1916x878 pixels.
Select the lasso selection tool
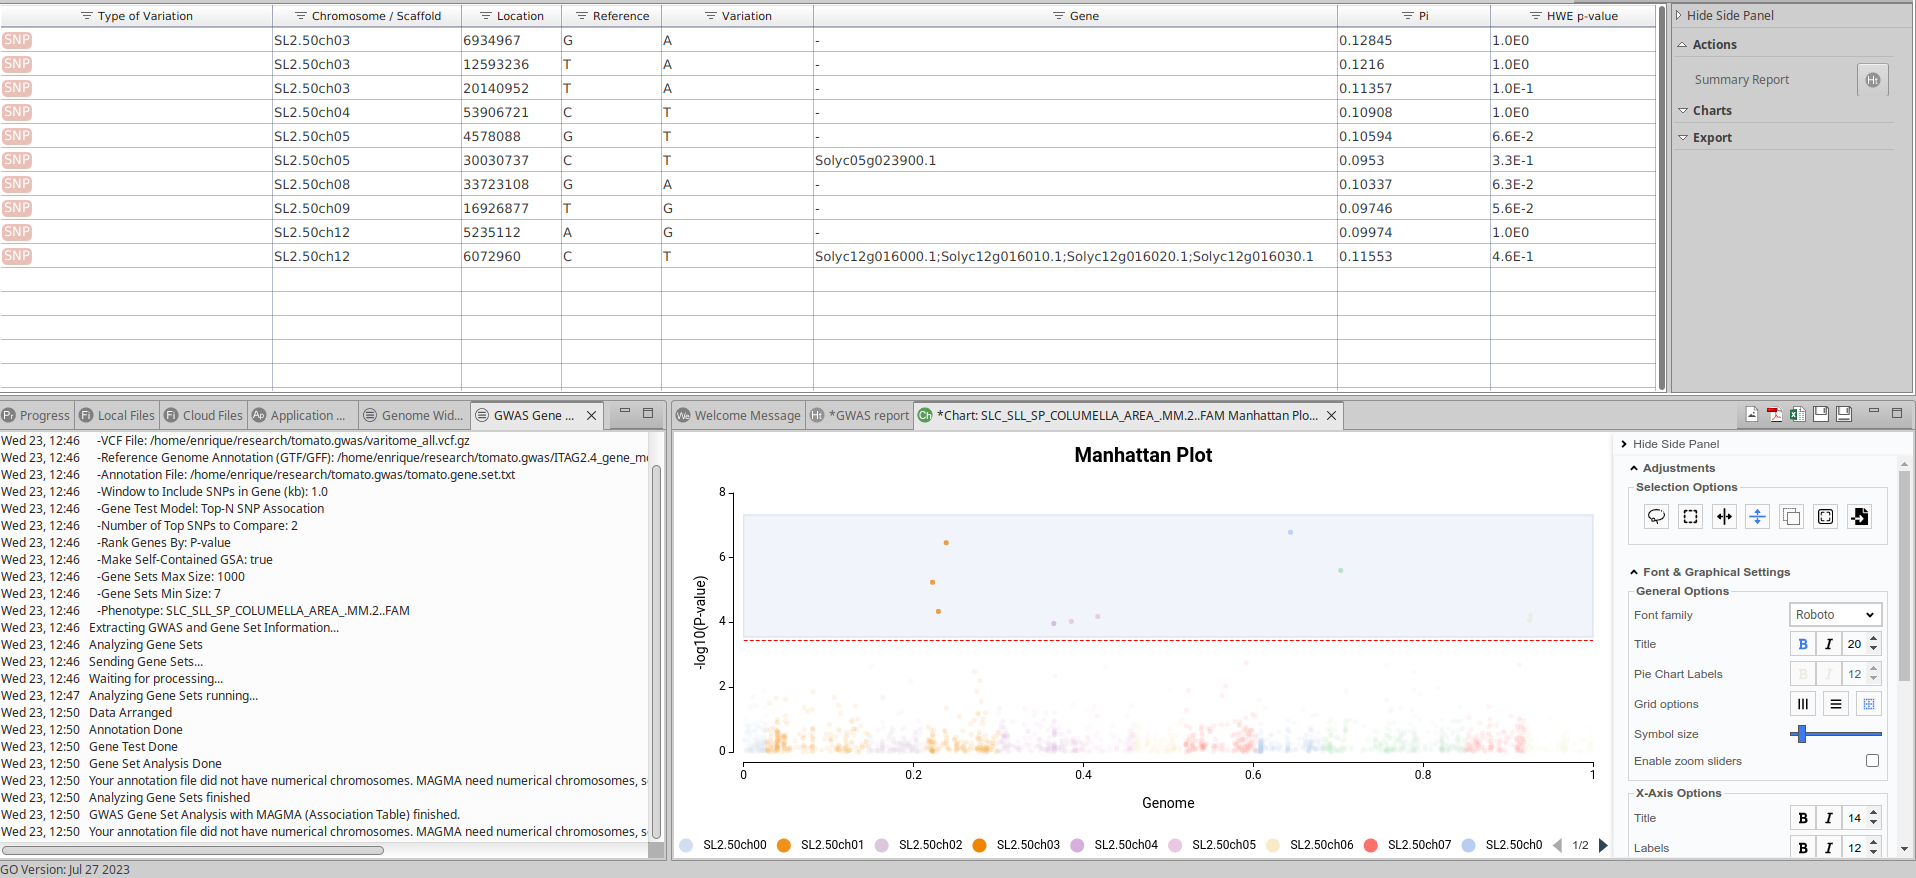(1657, 517)
